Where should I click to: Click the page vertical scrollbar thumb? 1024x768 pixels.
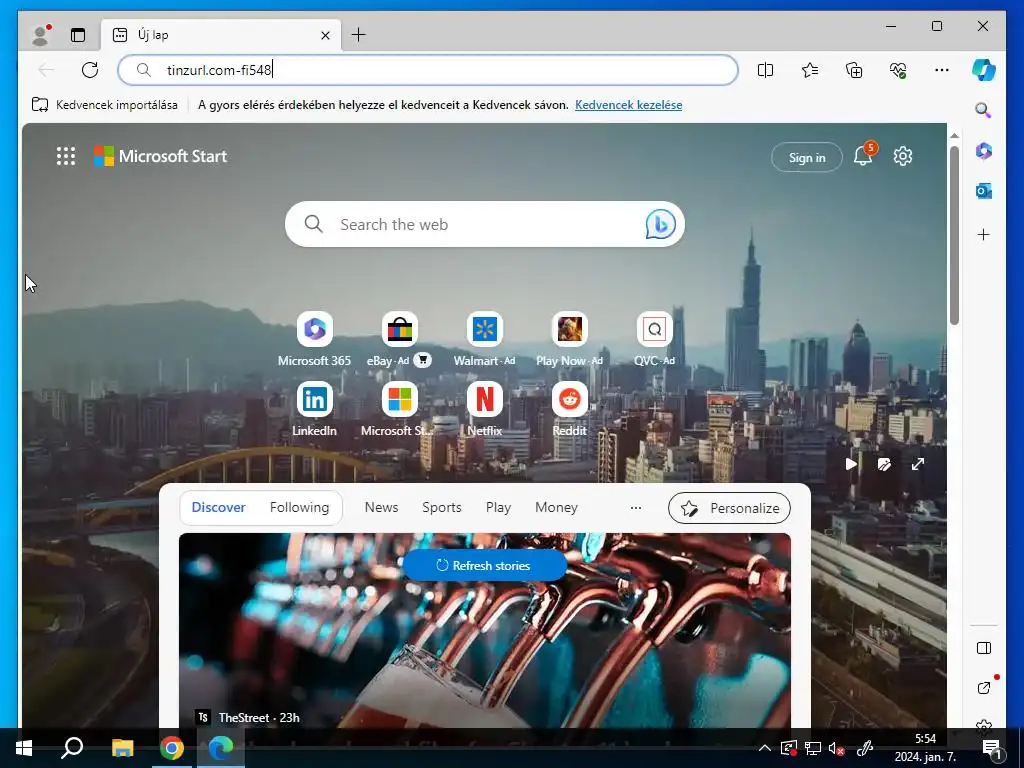pos(954,235)
